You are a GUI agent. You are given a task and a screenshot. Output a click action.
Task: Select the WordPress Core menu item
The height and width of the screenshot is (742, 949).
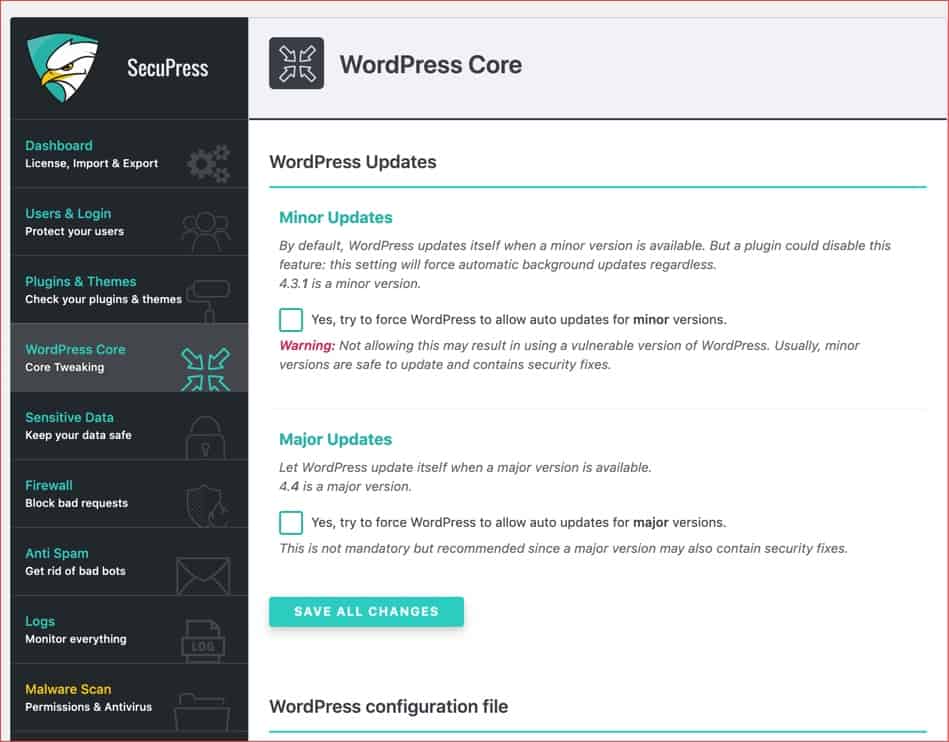tap(129, 358)
